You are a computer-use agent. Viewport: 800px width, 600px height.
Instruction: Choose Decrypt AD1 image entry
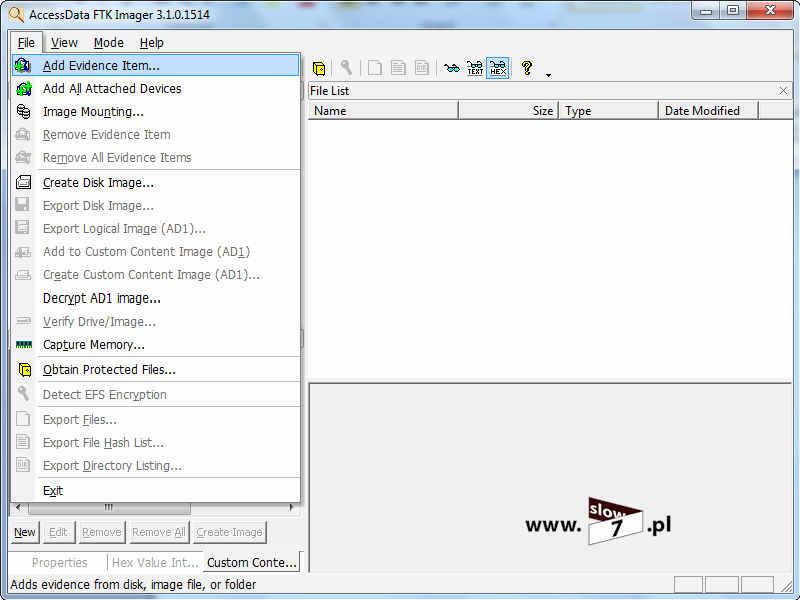pos(156,298)
